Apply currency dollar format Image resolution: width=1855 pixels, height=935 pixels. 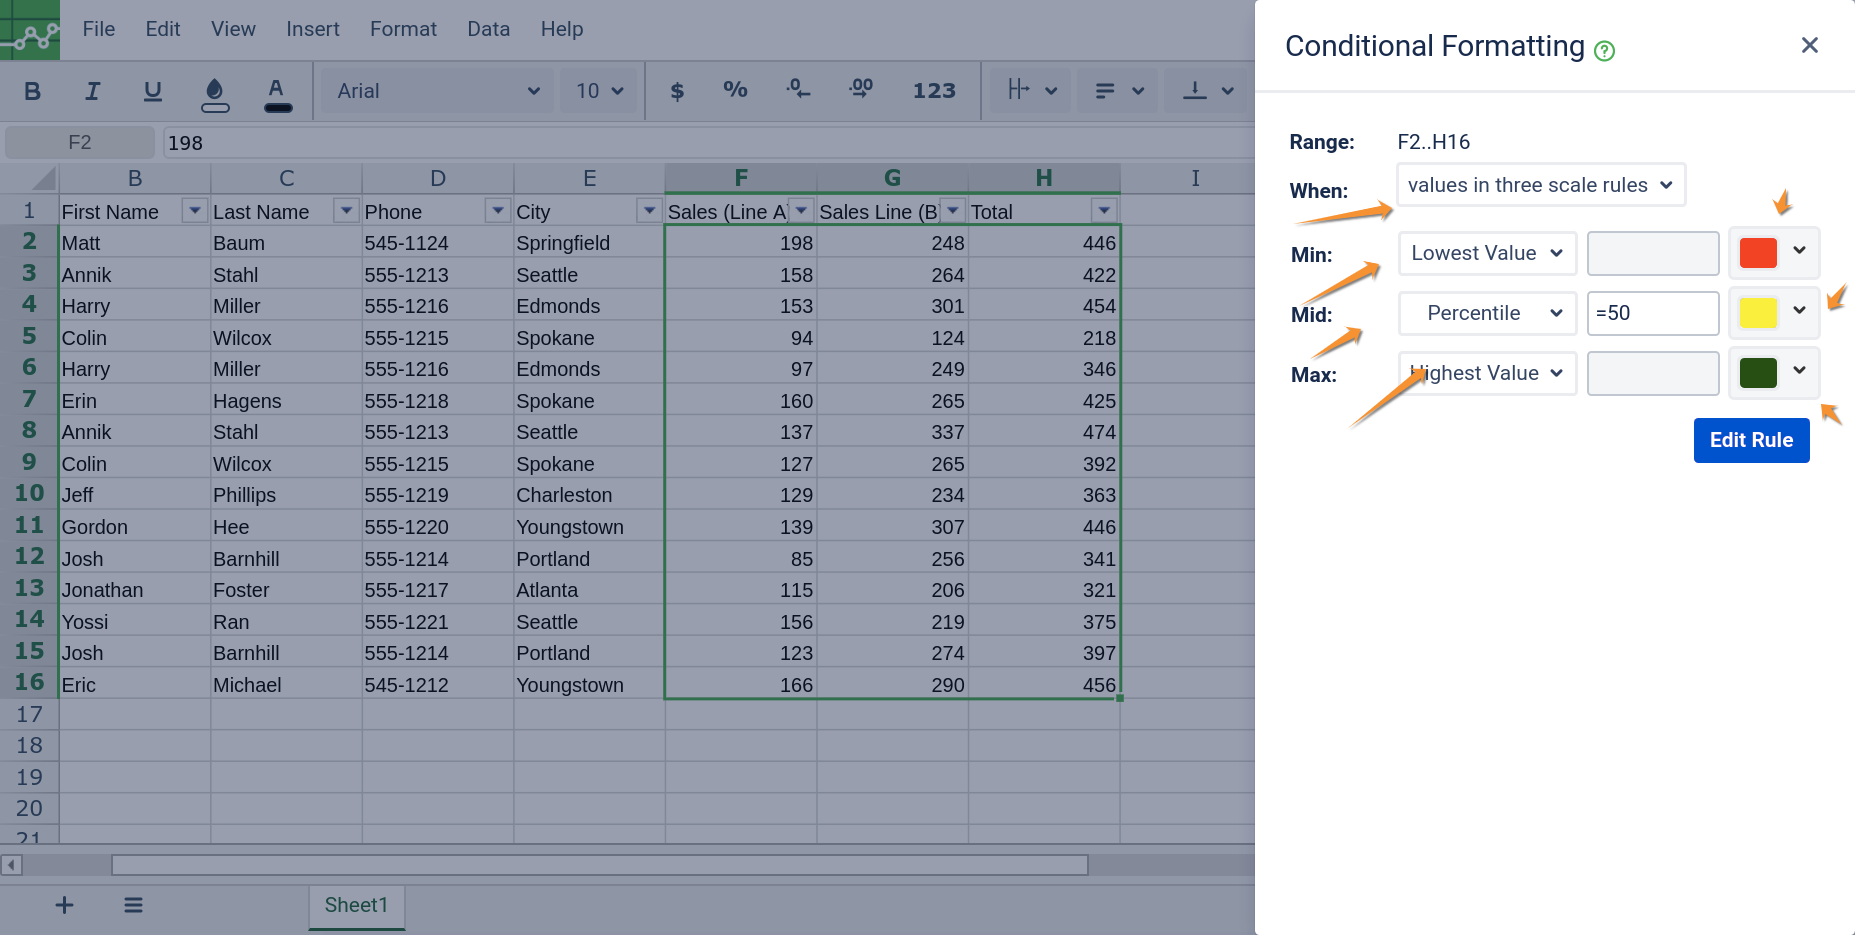click(677, 91)
